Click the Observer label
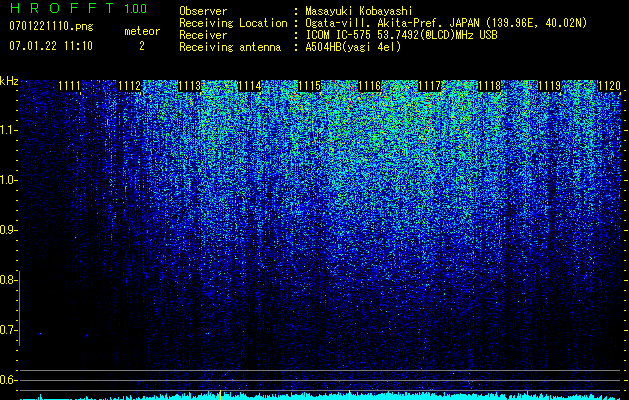The height and width of the screenshot is (400, 629). (x=203, y=11)
